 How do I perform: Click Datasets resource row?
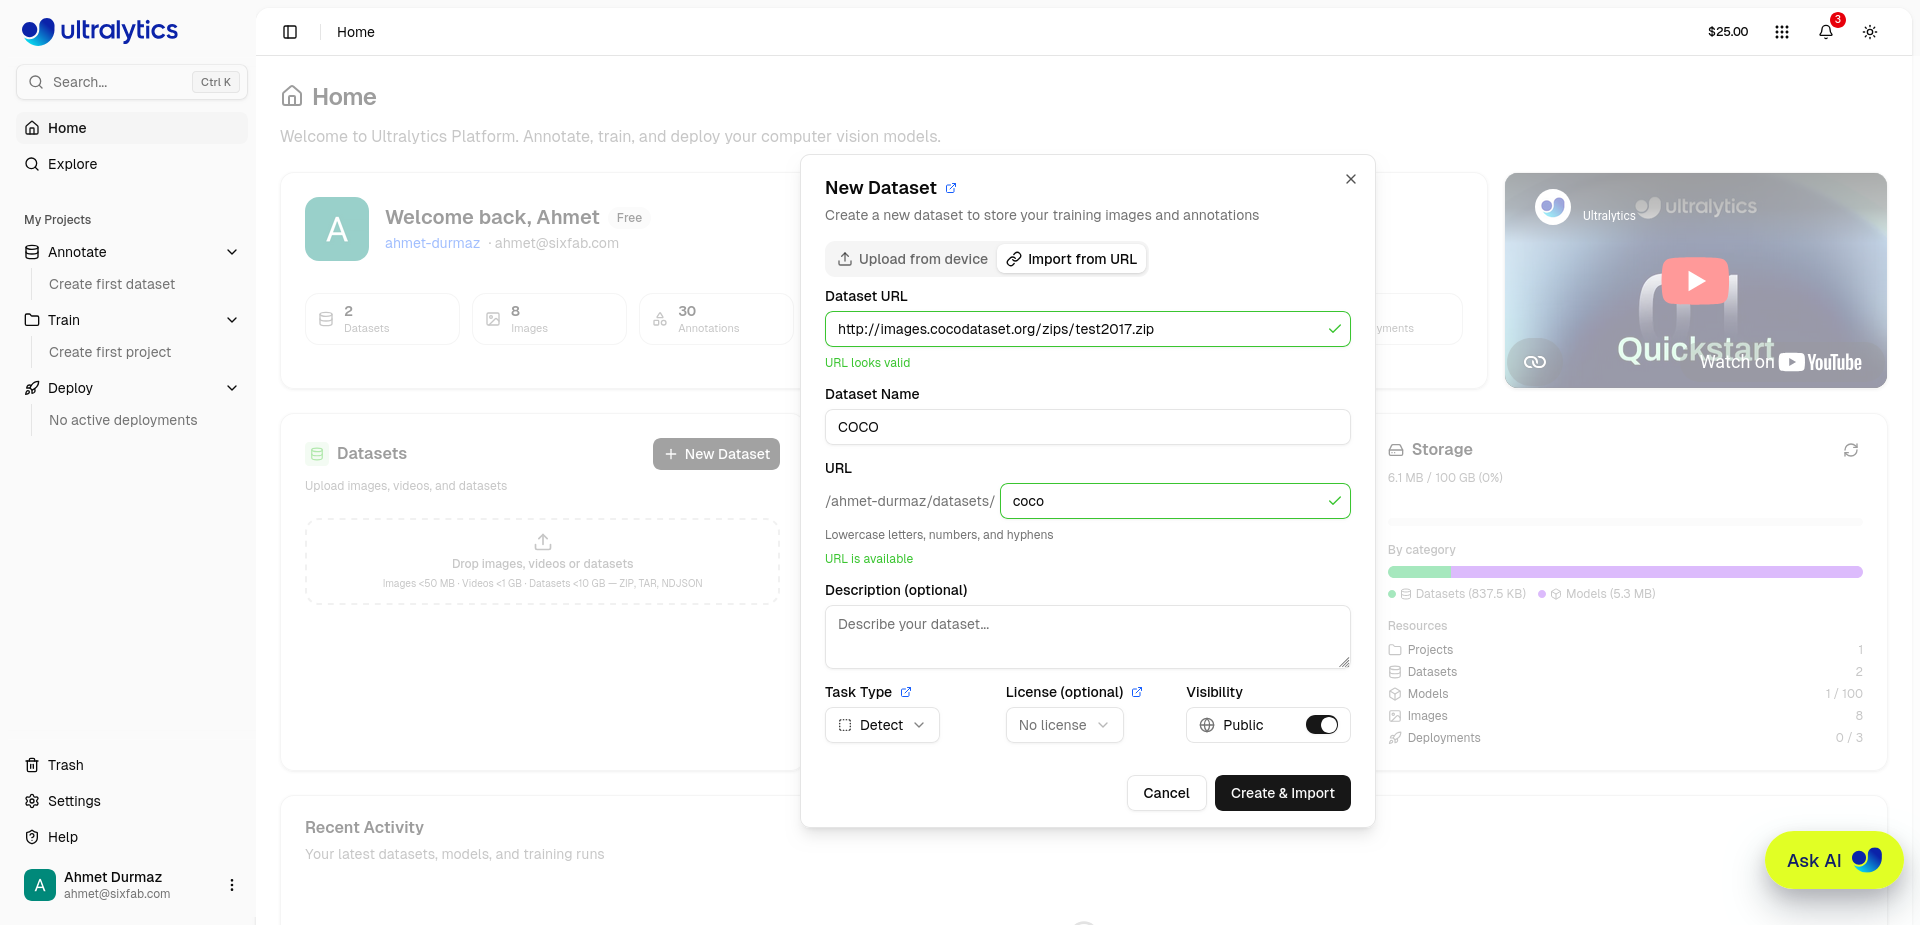coord(1625,672)
